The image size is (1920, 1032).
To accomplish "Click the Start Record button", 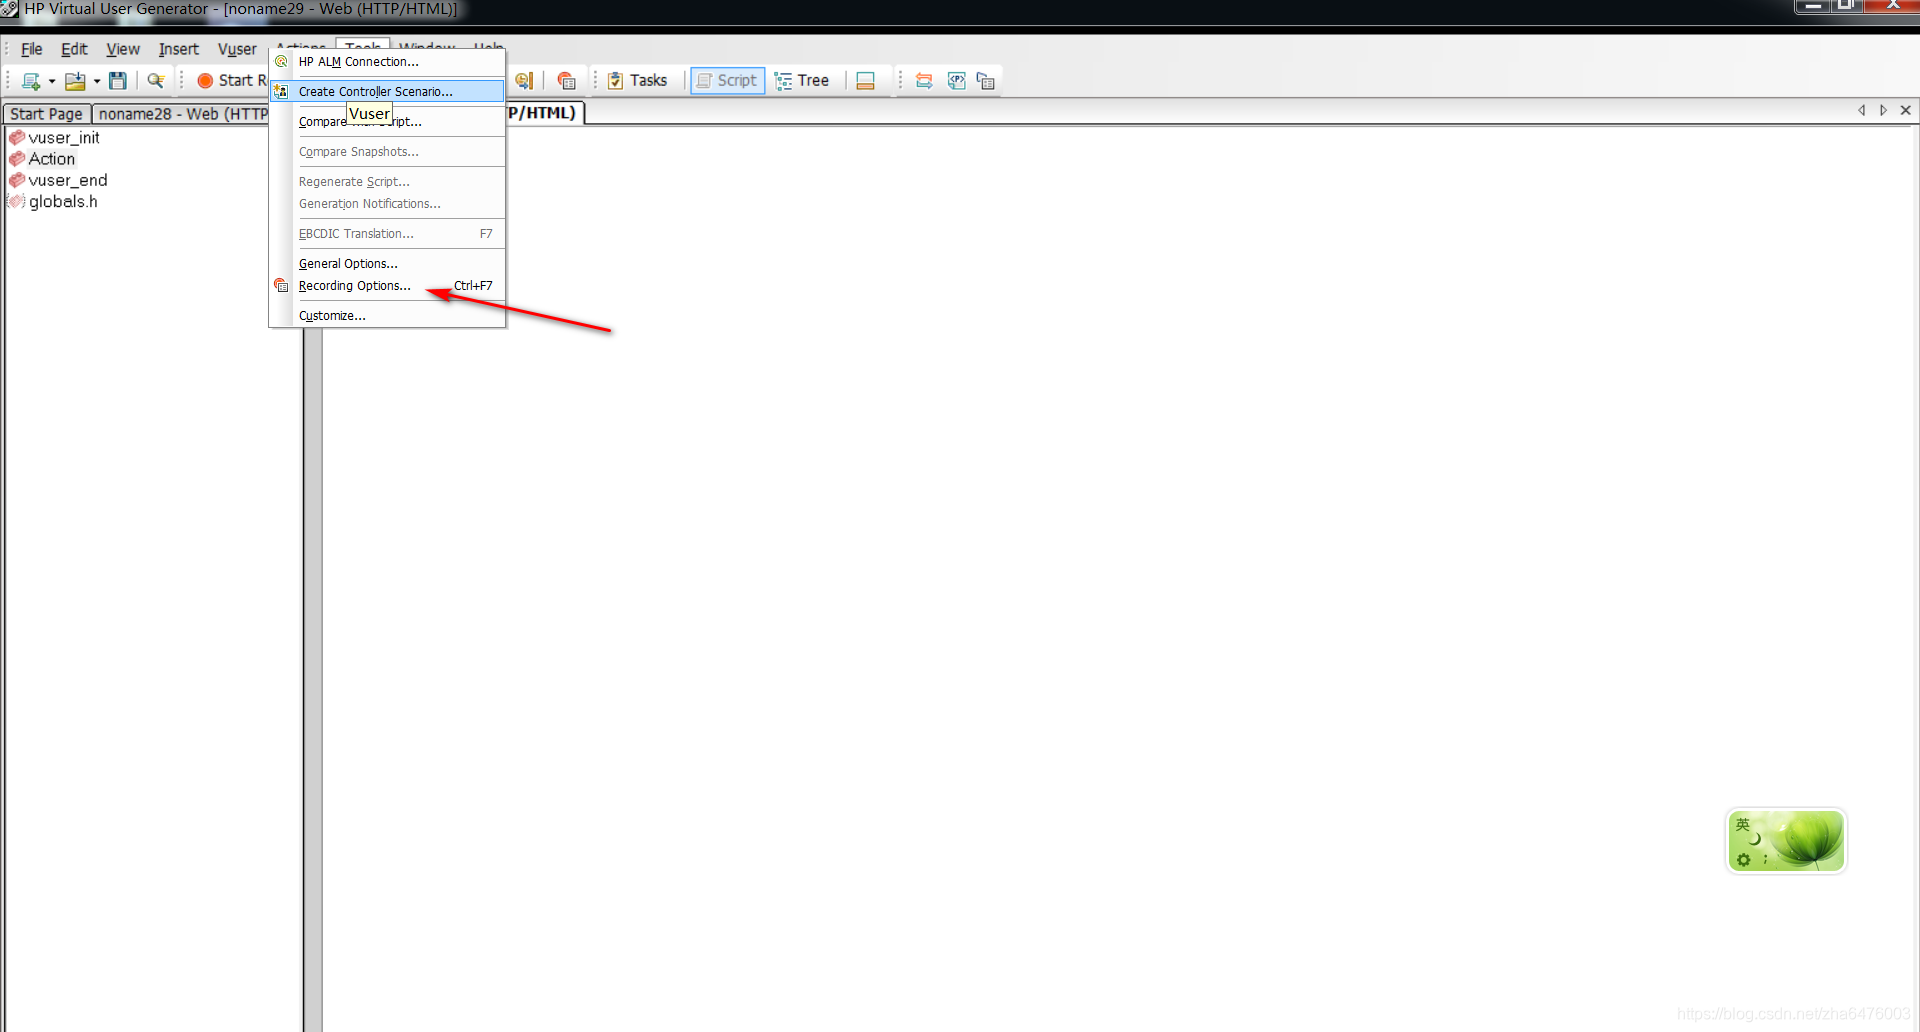I will [232, 81].
